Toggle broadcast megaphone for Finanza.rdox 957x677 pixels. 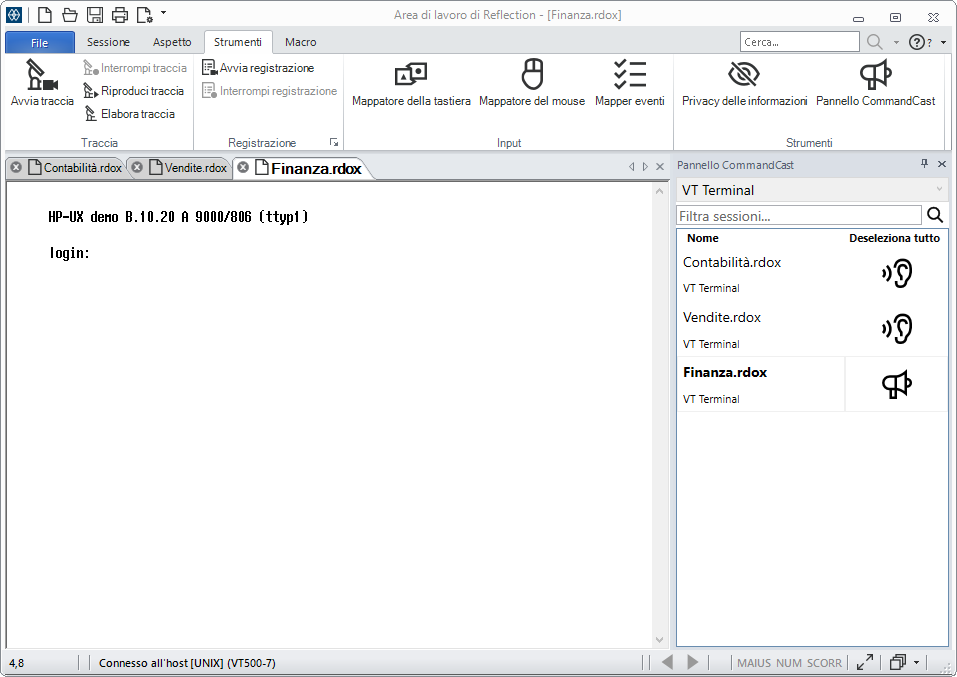click(x=897, y=384)
